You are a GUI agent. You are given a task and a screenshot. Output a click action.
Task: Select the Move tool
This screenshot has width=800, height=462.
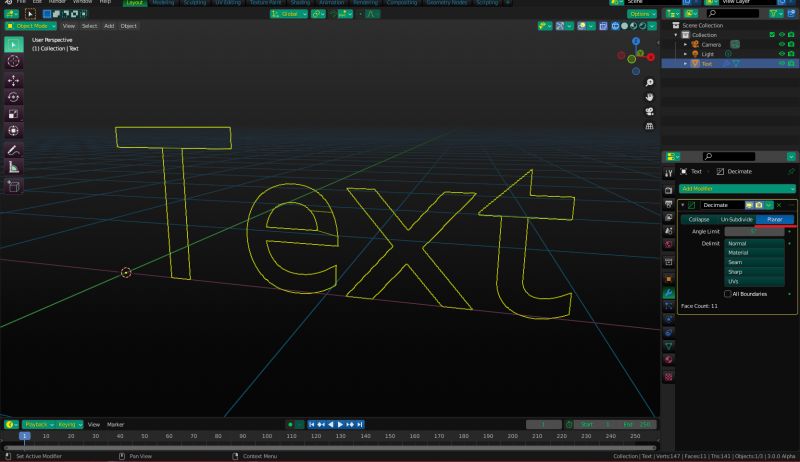pyautogui.click(x=14, y=81)
